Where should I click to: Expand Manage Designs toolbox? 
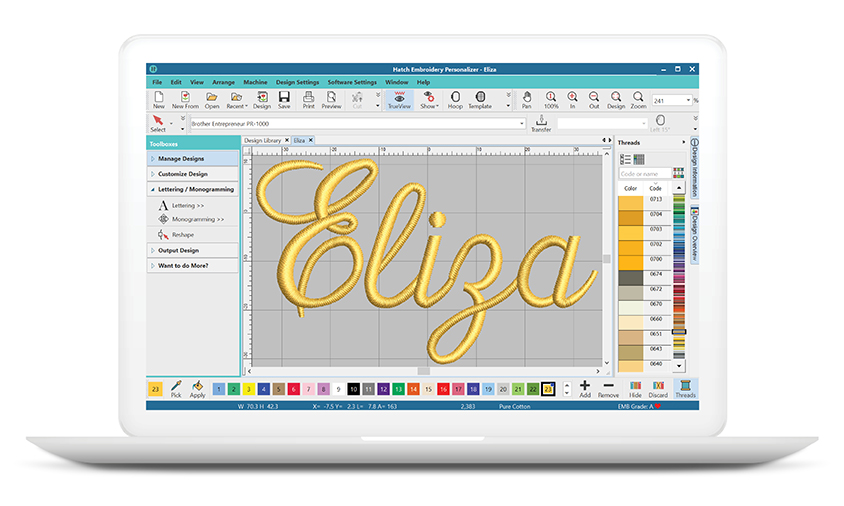pos(193,159)
